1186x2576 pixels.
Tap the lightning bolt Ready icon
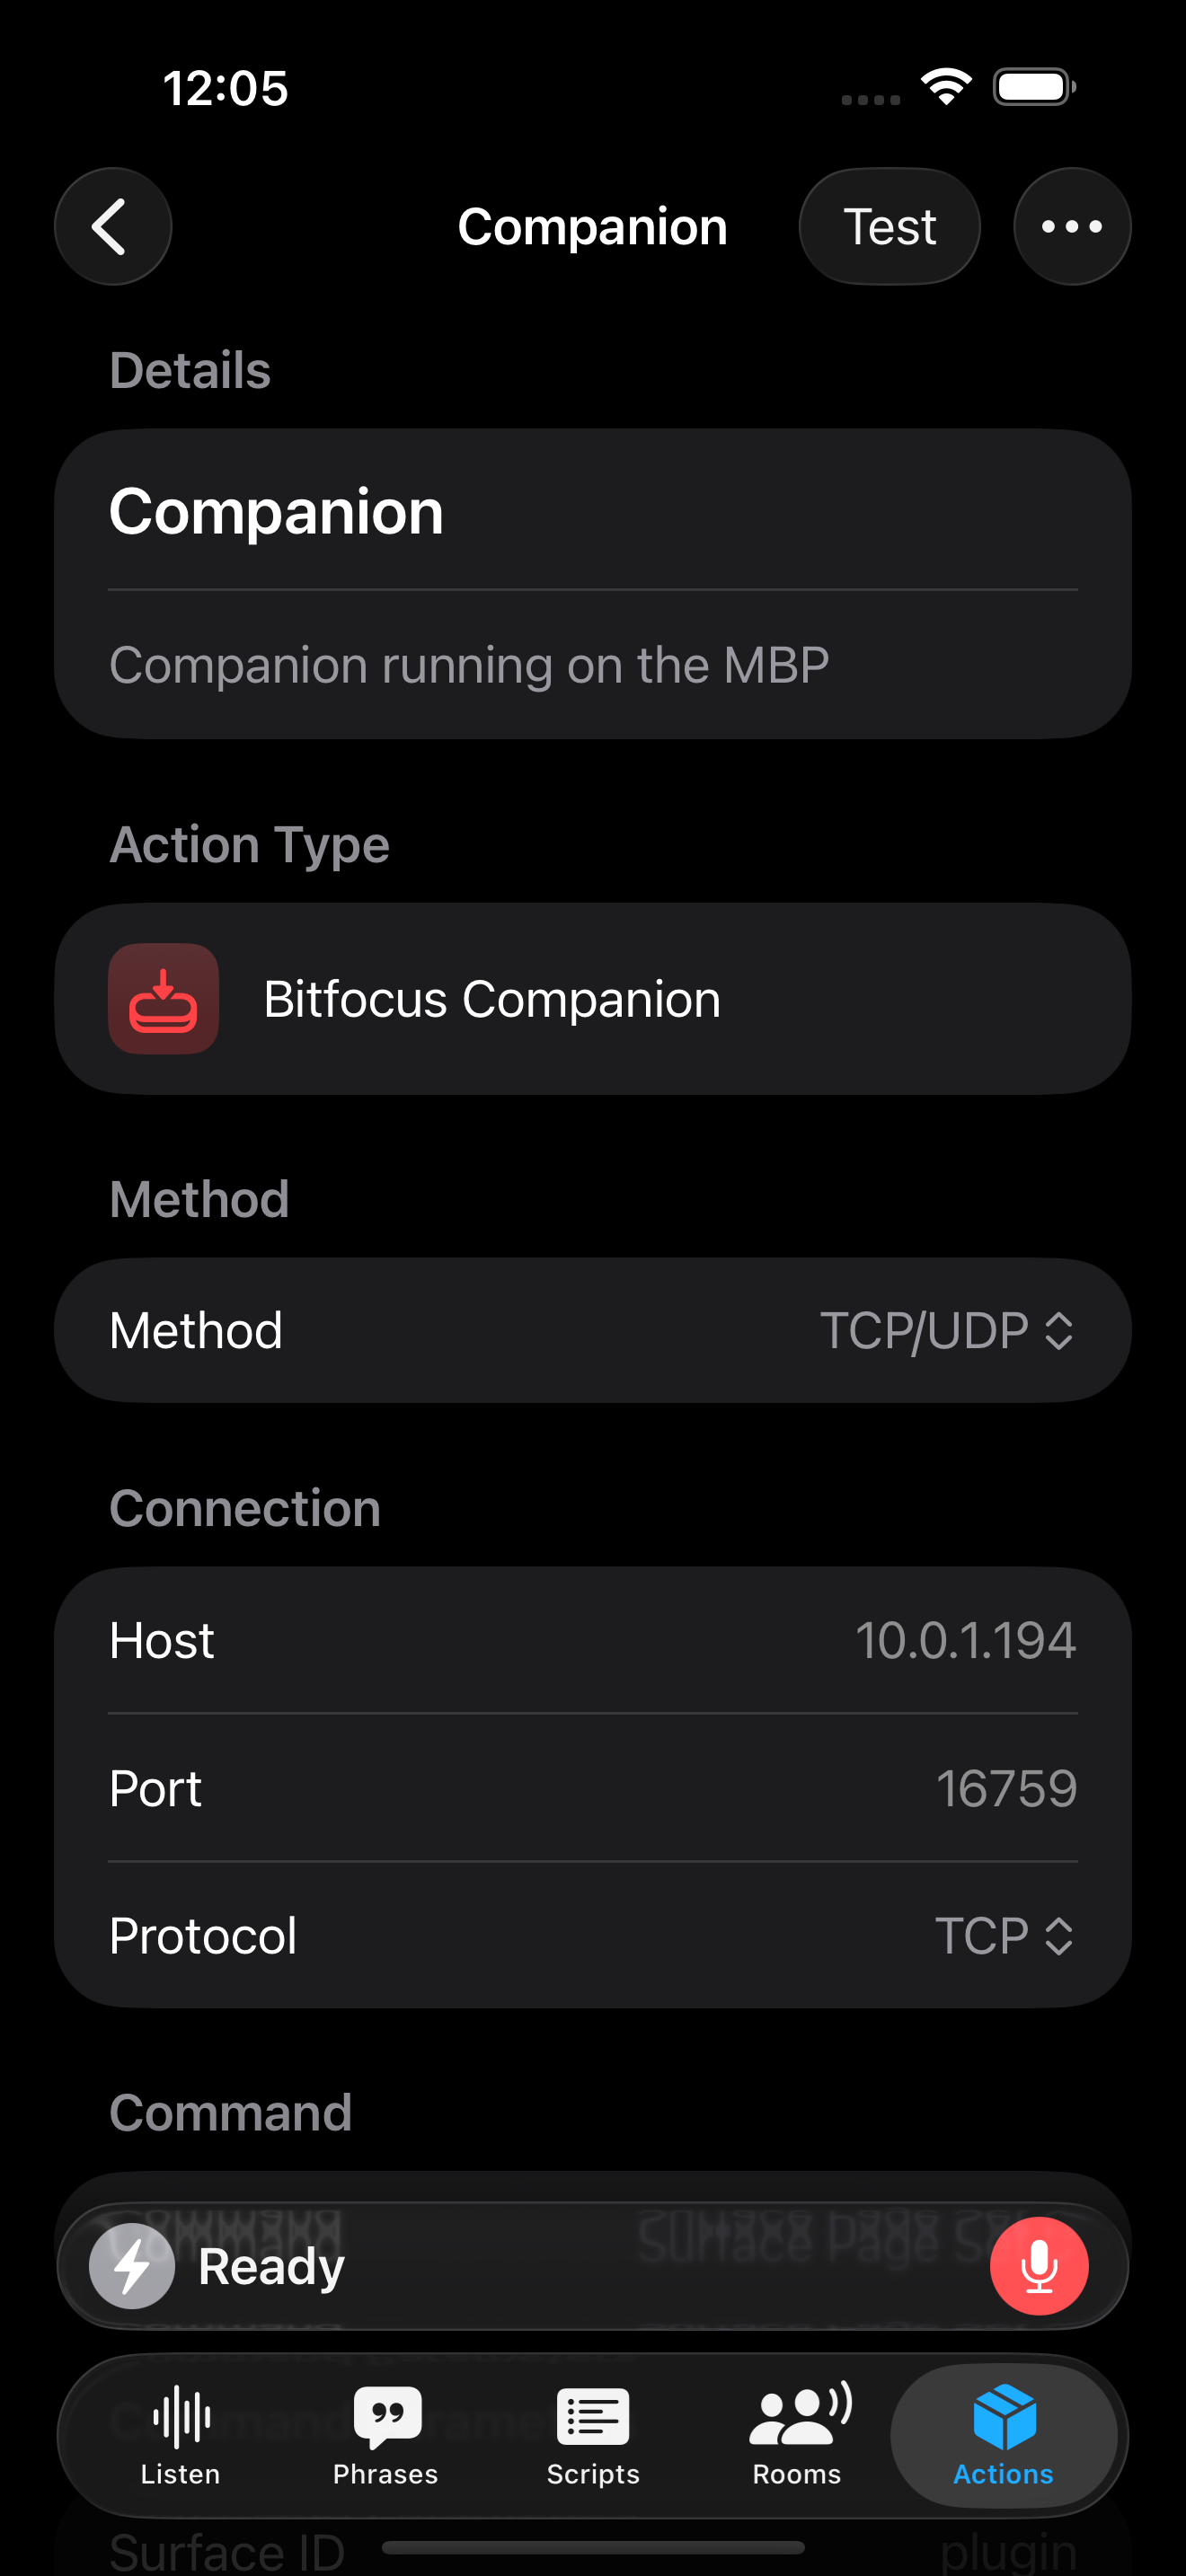132,2265
